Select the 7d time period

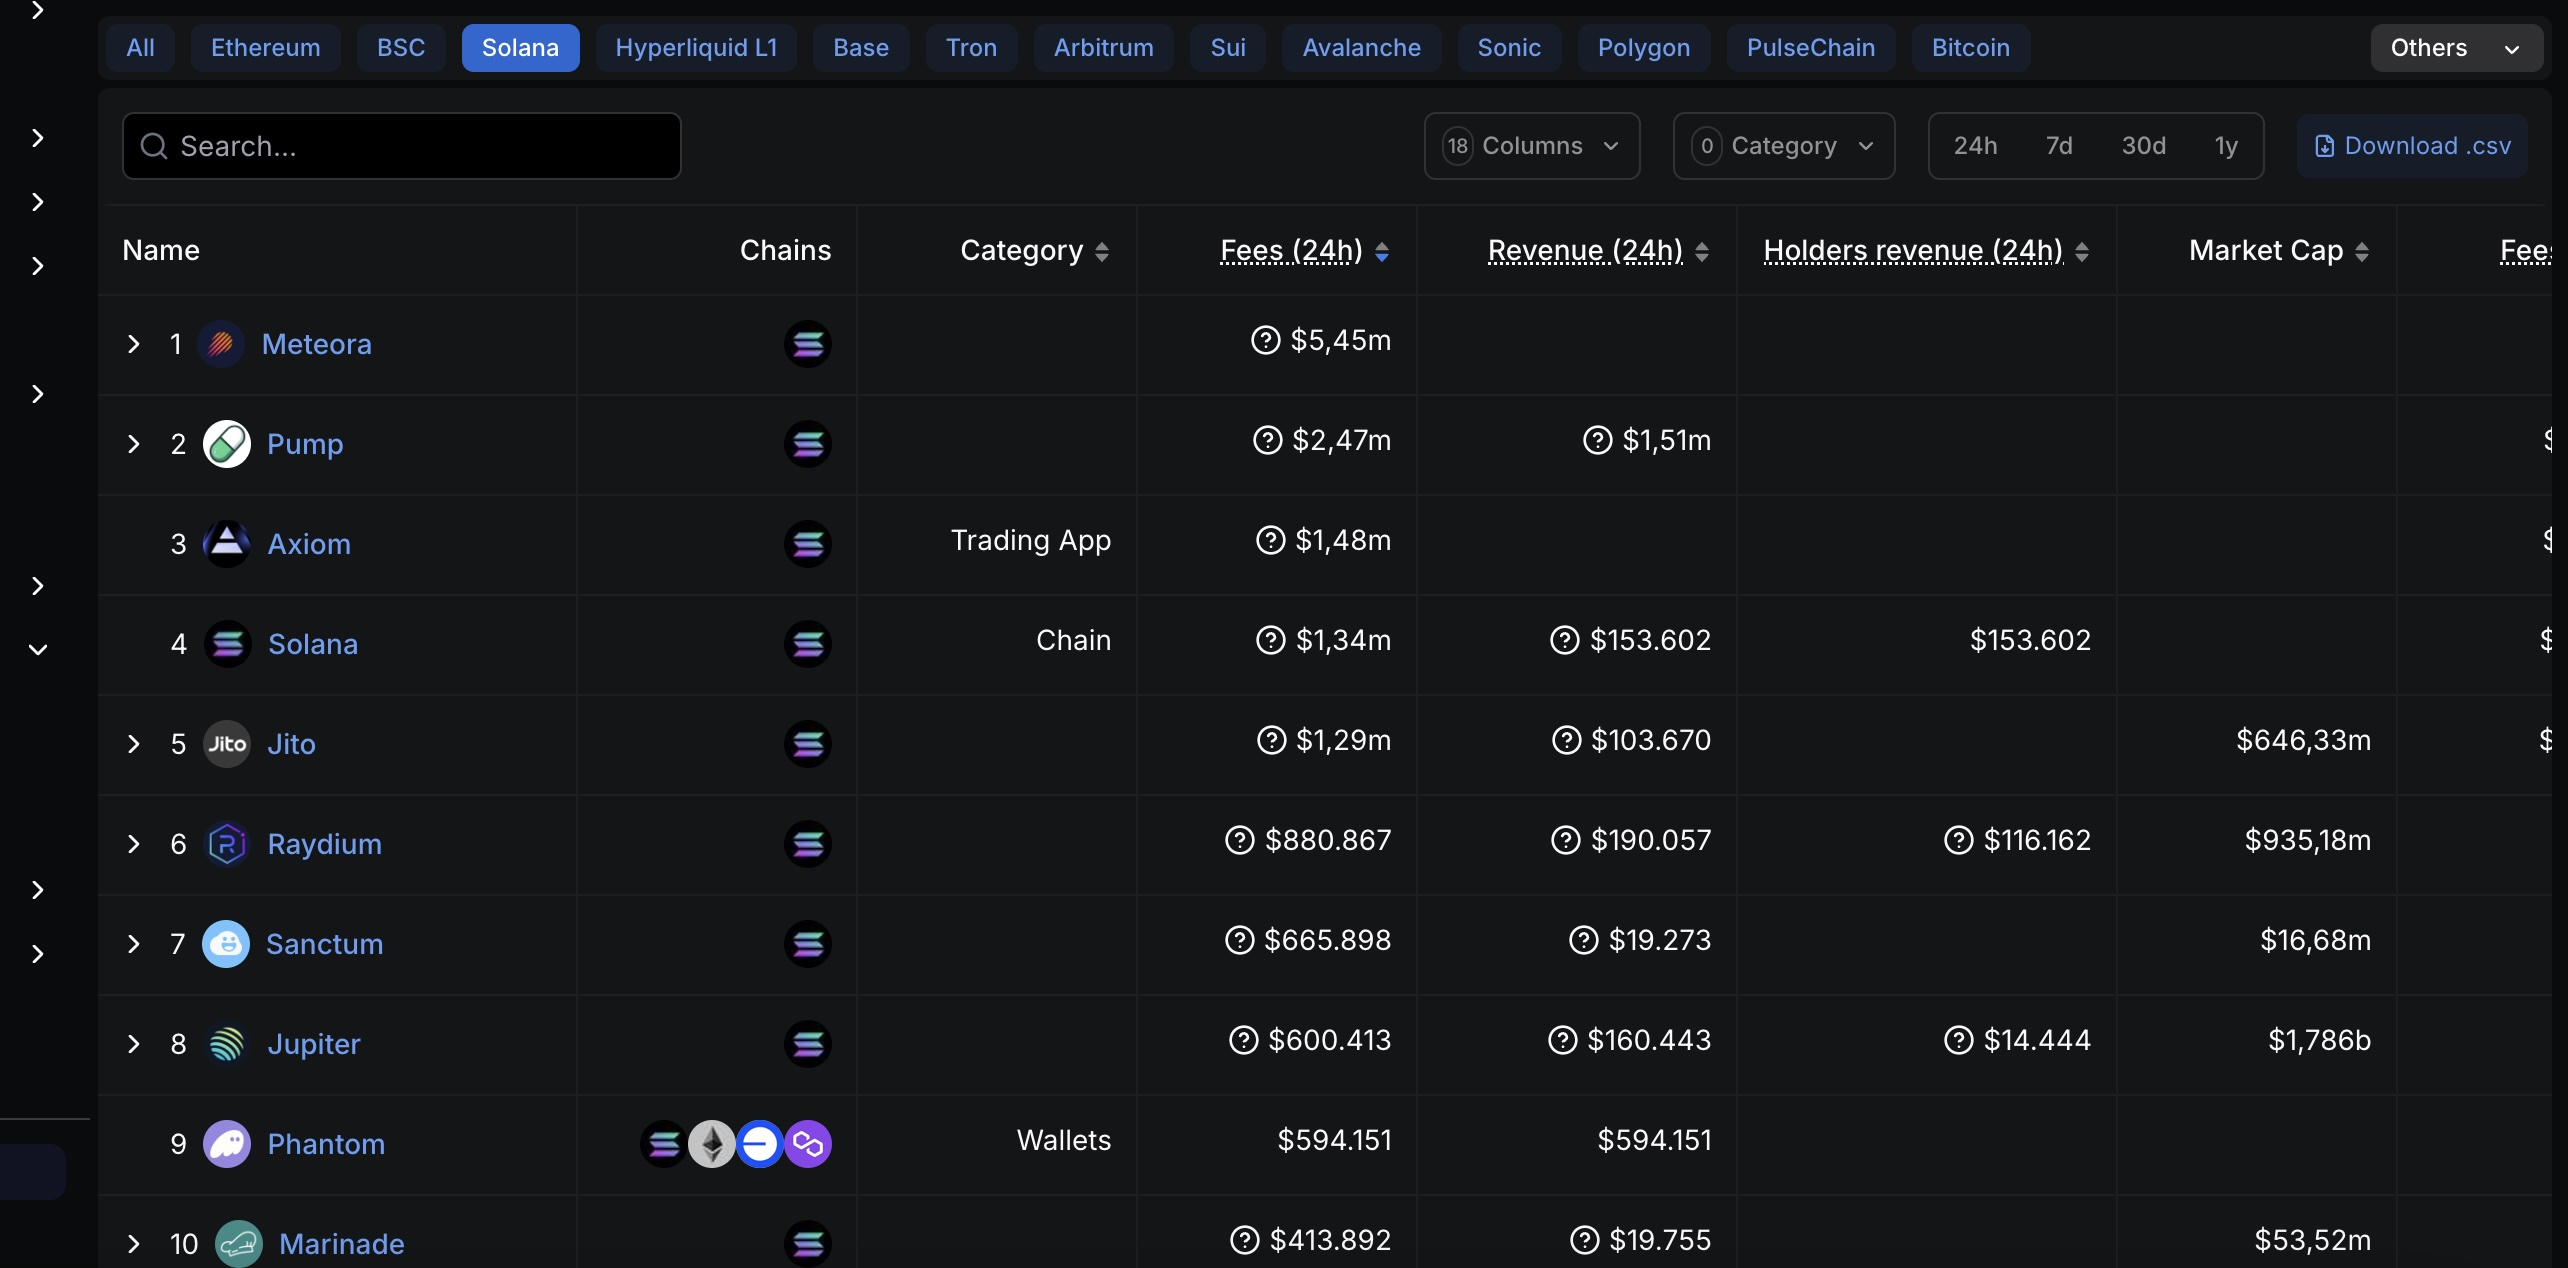pyautogui.click(x=2059, y=146)
